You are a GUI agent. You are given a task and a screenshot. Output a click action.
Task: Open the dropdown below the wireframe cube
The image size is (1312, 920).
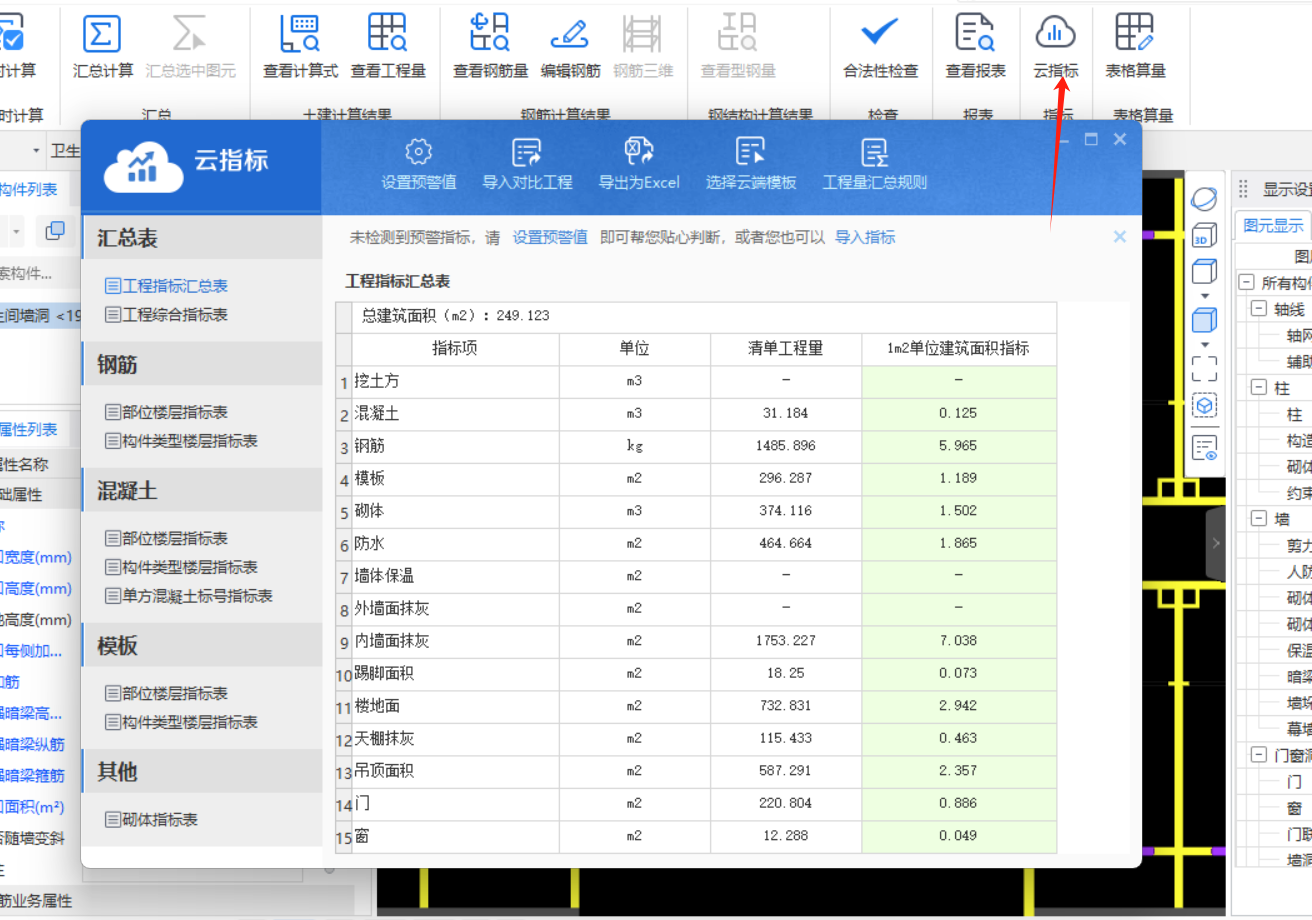pyautogui.click(x=1205, y=295)
